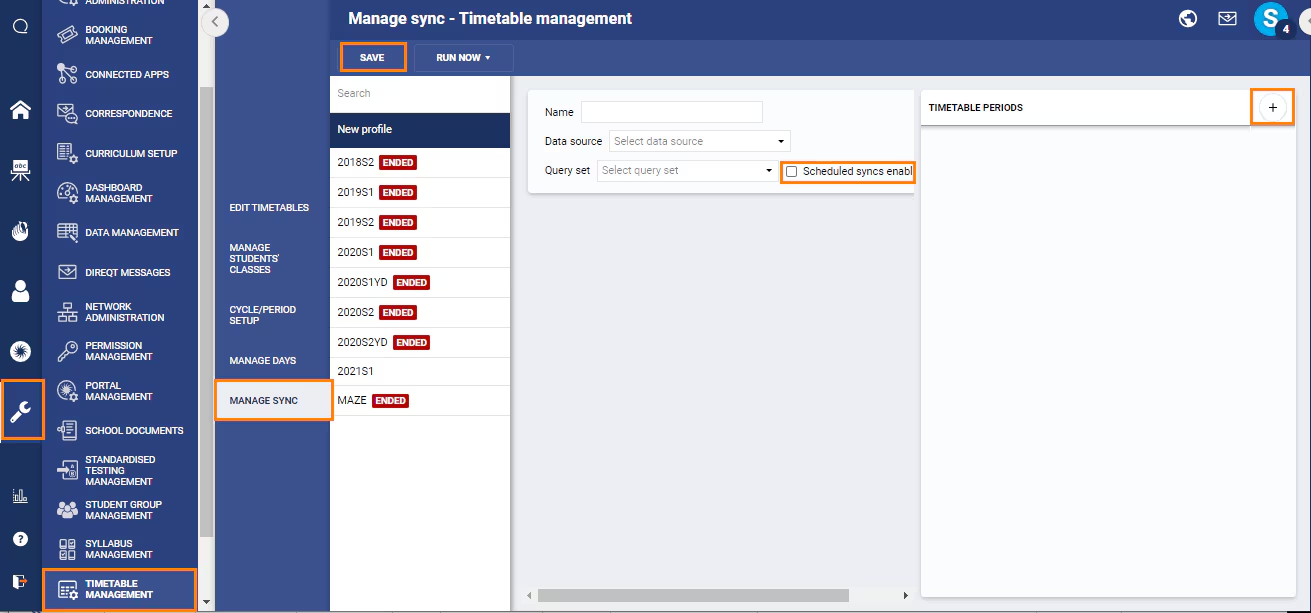This screenshot has width=1311, height=613.
Task: Select the 2021S1 sync profile
Action: coord(420,371)
